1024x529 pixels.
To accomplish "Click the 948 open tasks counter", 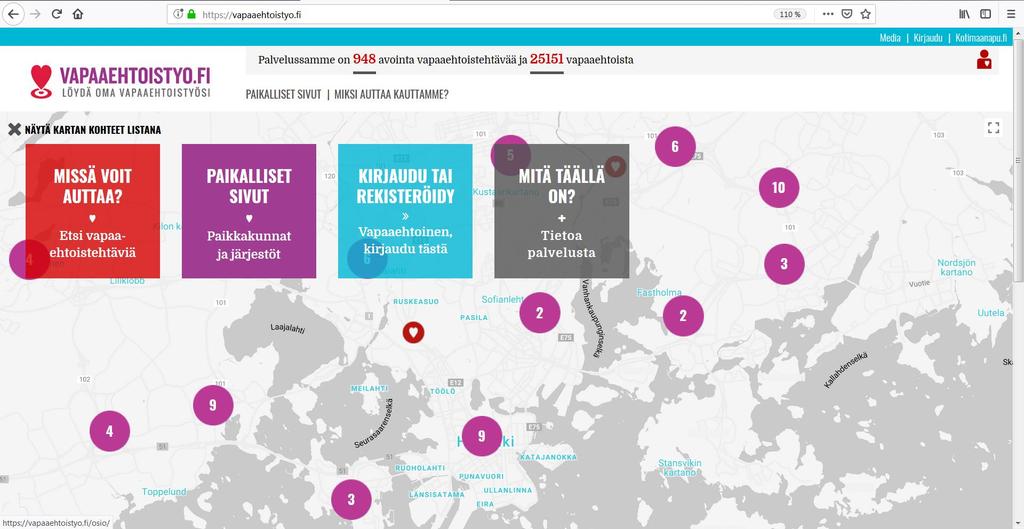I will tap(364, 59).
